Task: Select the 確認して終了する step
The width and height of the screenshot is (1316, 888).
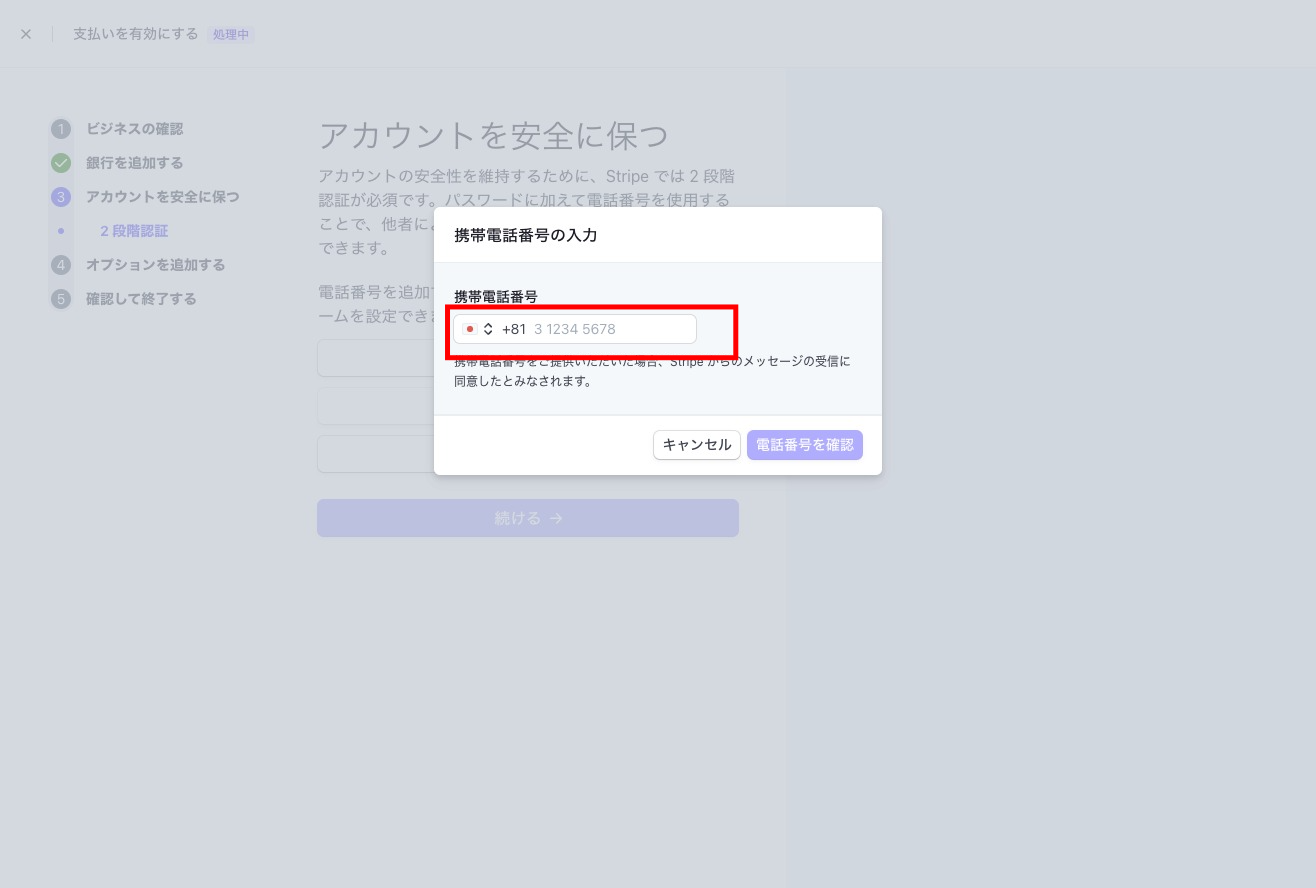Action: coord(141,299)
